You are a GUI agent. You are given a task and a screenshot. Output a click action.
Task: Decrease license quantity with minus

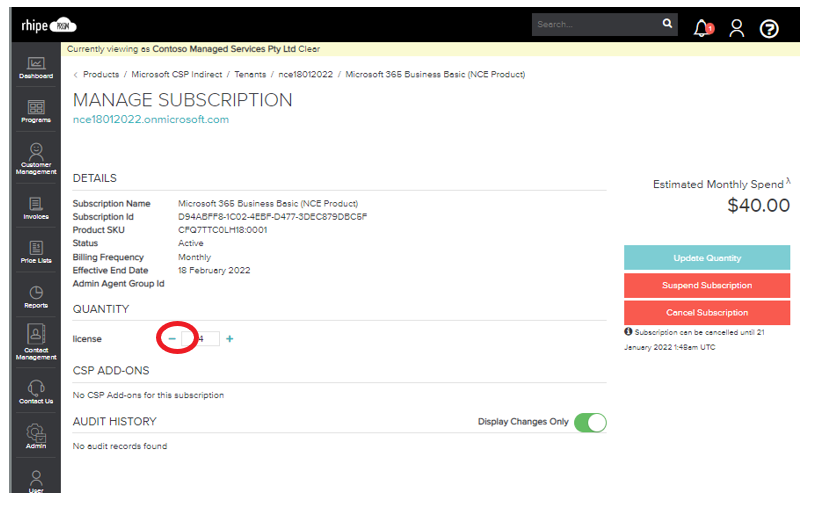click(172, 339)
